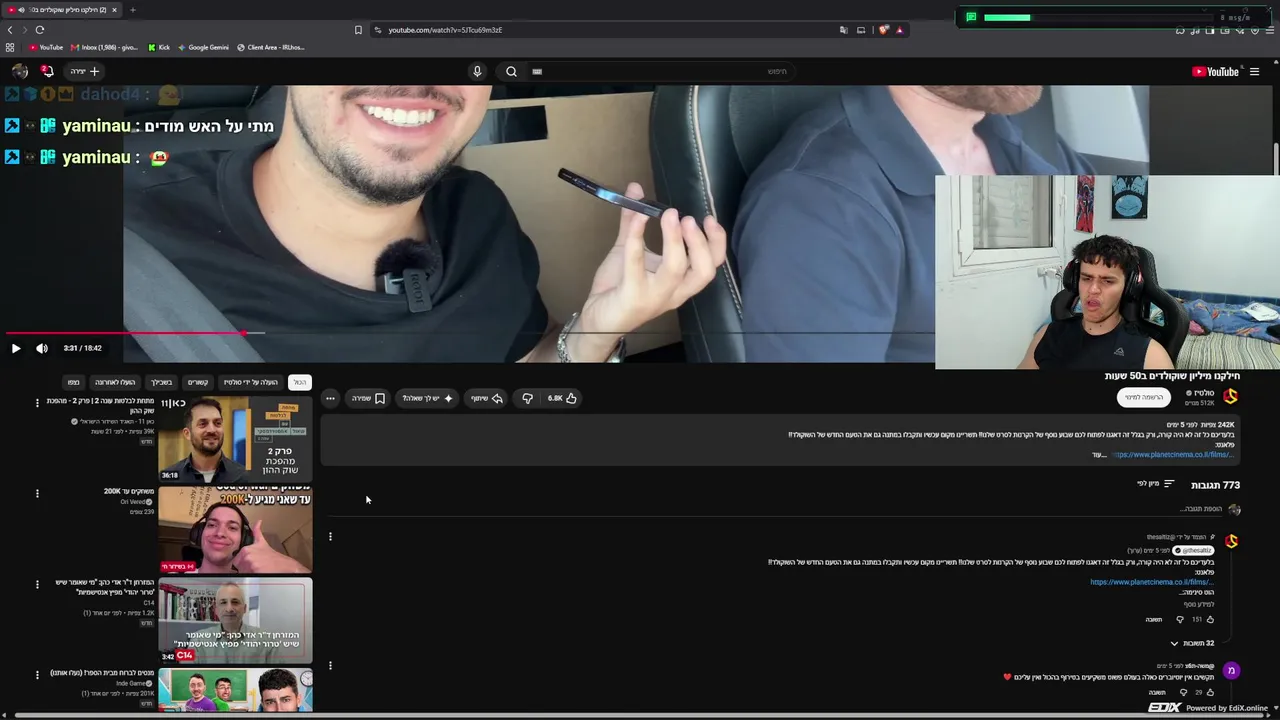Close the current YouTube browser tab
1280x720 pixels.
coord(114,10)
